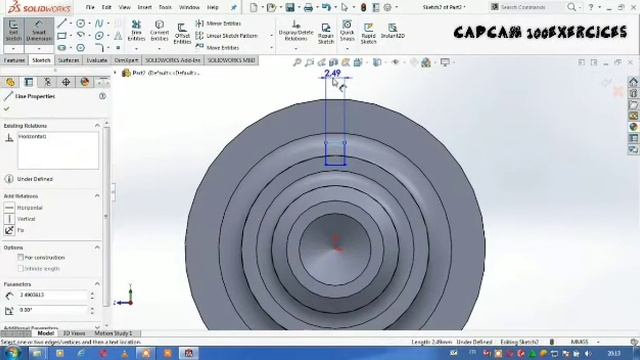The image size is (640, 360).
Task: Activate the Smart Dimension tool
Action: [39, 31]
